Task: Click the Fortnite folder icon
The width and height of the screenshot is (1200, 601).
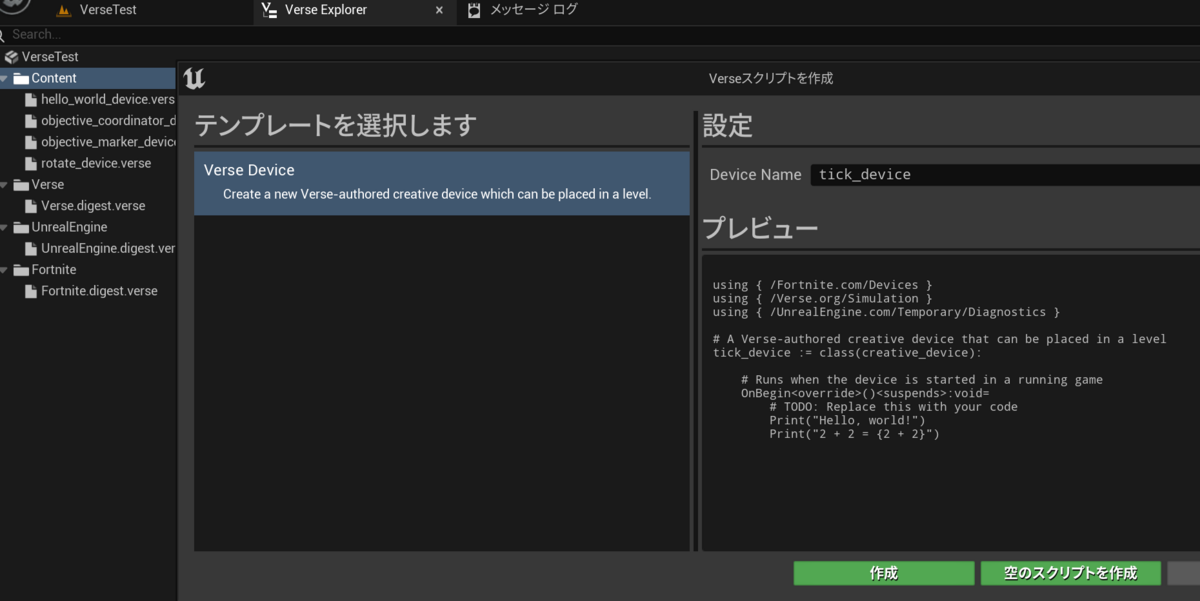Action: 21,270
